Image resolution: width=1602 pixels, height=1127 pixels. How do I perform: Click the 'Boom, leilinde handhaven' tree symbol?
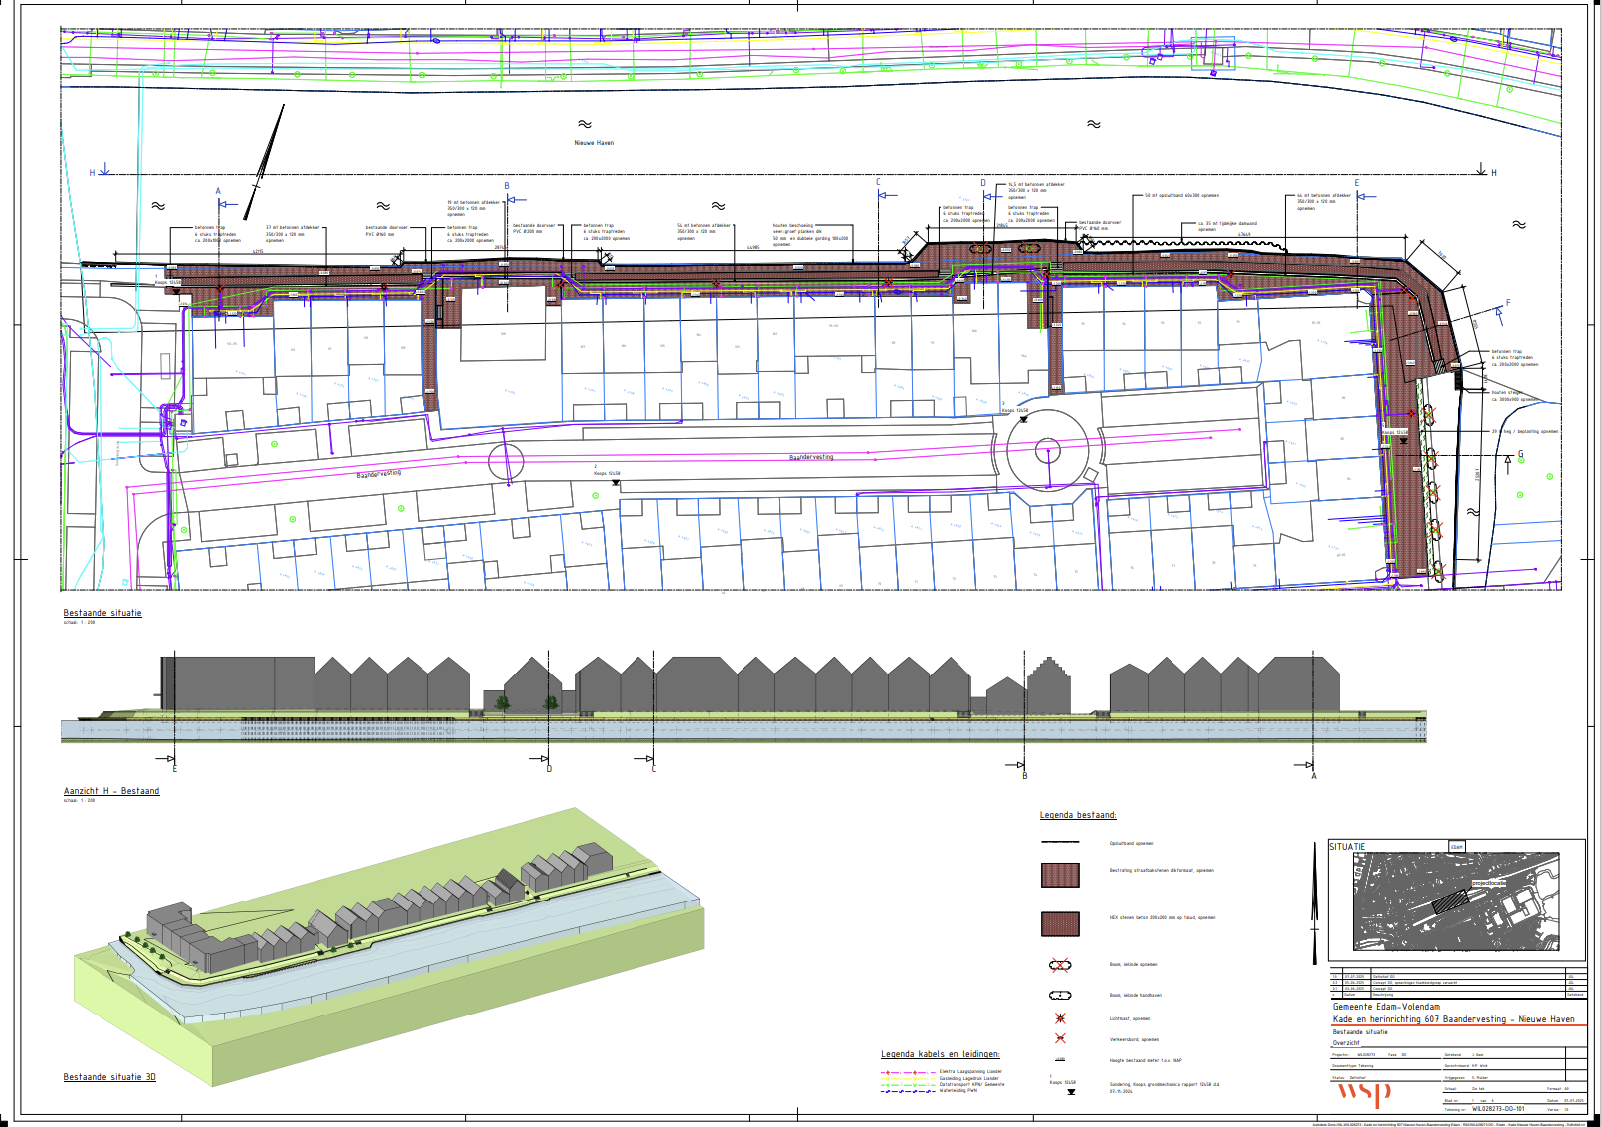click(x=1060, y=996)
